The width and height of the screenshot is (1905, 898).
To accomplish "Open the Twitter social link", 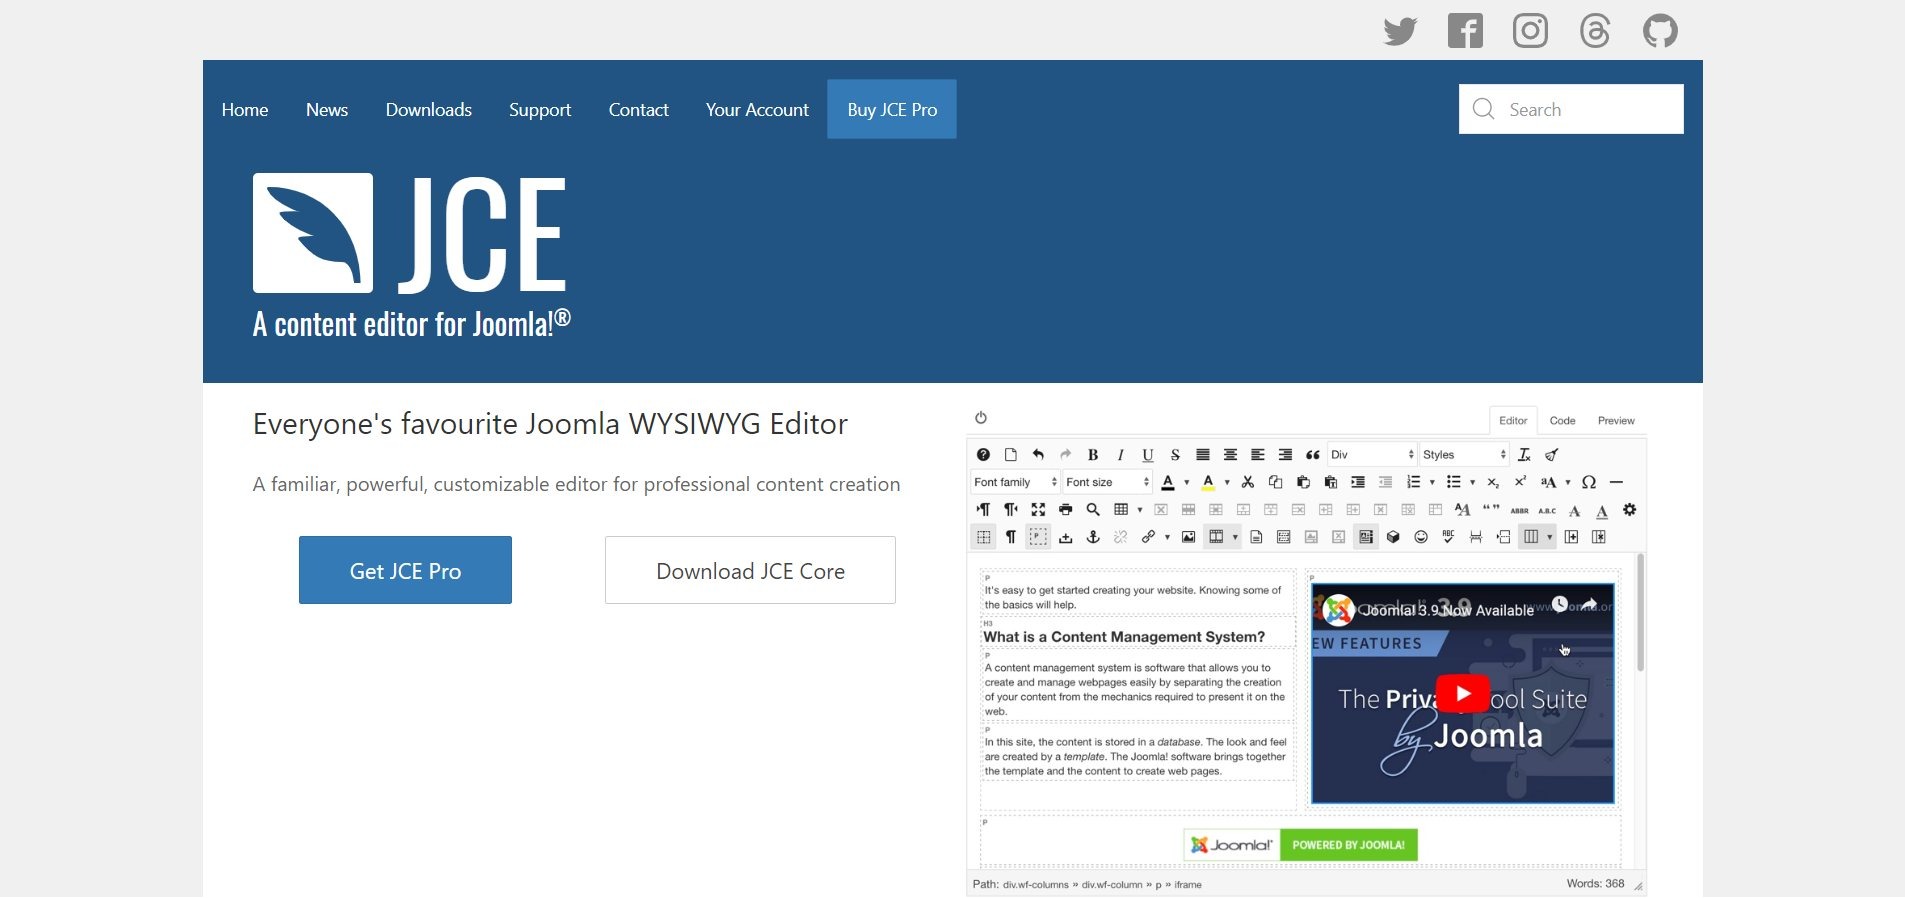I will [x=1400, y=31].
